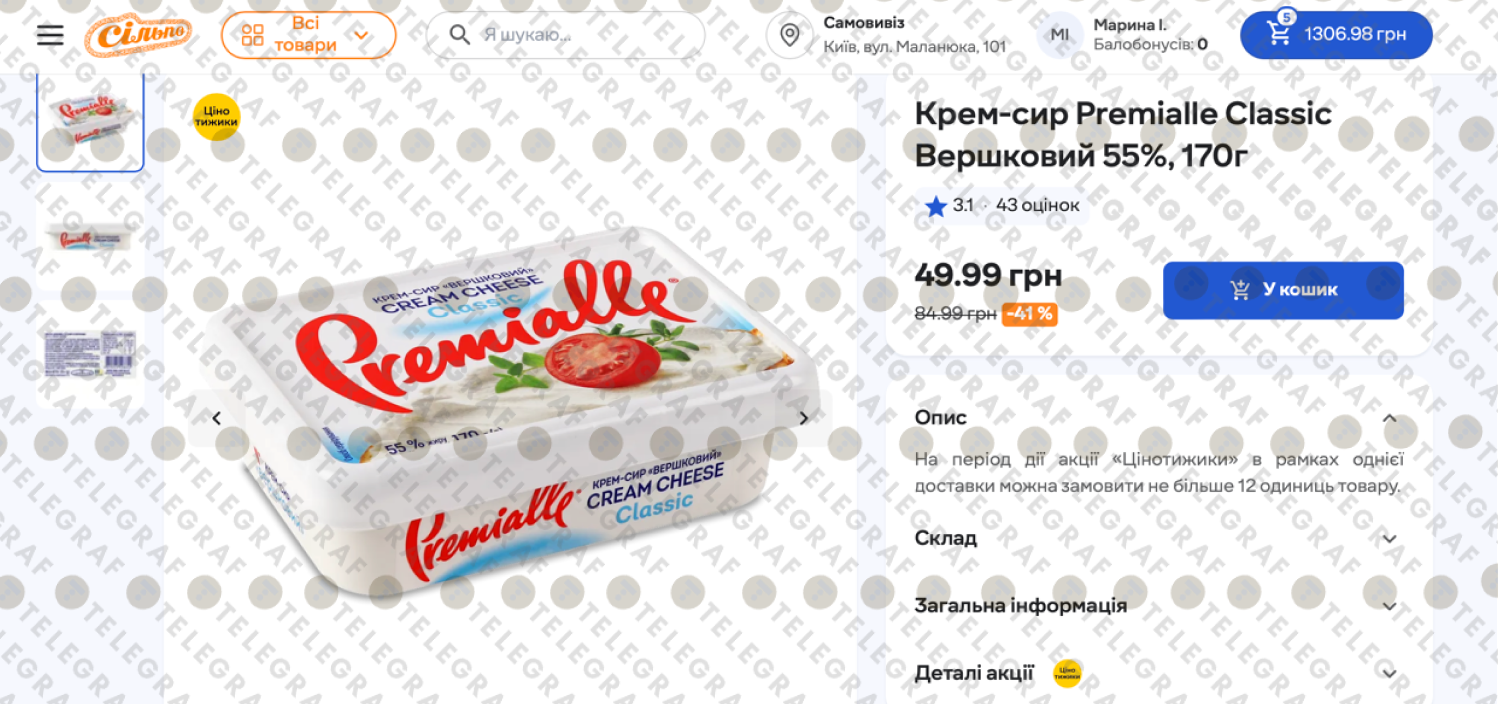Show next product image arrow

(803, 418)
